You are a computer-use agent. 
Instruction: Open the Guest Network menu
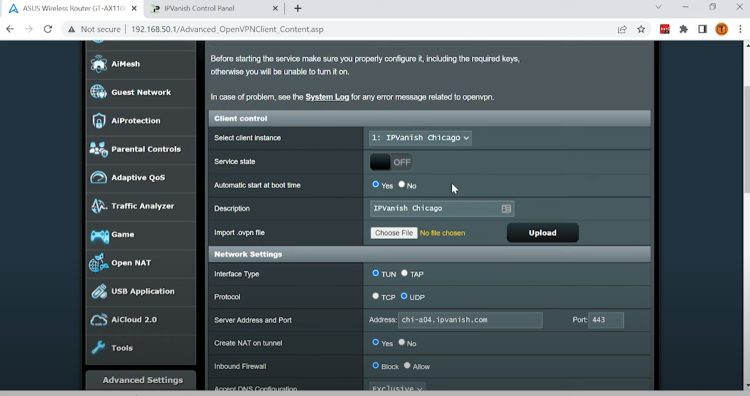point(141,92)
